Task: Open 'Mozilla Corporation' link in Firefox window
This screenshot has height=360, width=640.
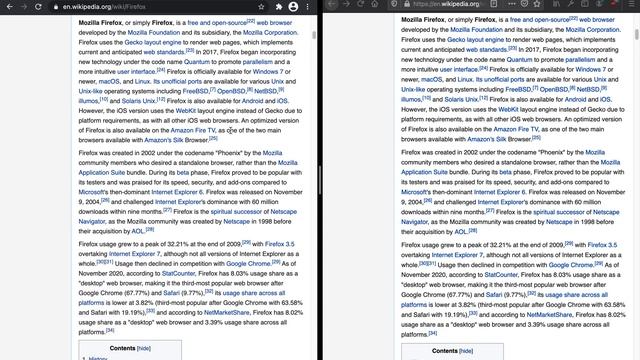Action: pyautogui.click(x=593, y=30)
